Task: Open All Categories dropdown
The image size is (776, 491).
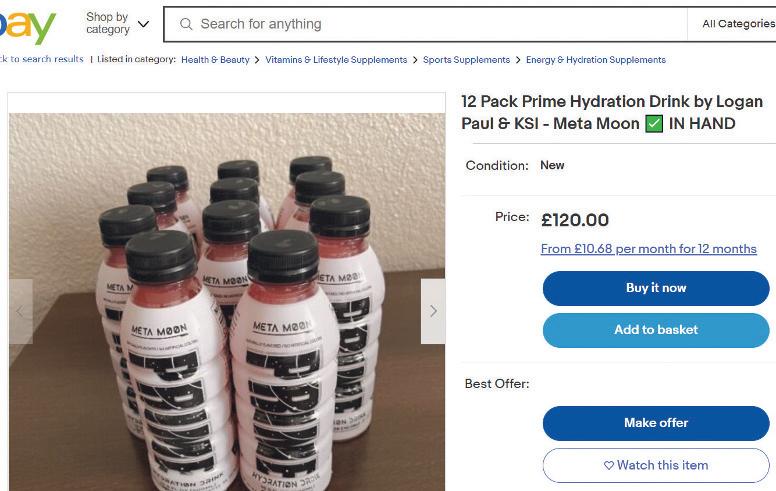Action: [x=737, y=24]
